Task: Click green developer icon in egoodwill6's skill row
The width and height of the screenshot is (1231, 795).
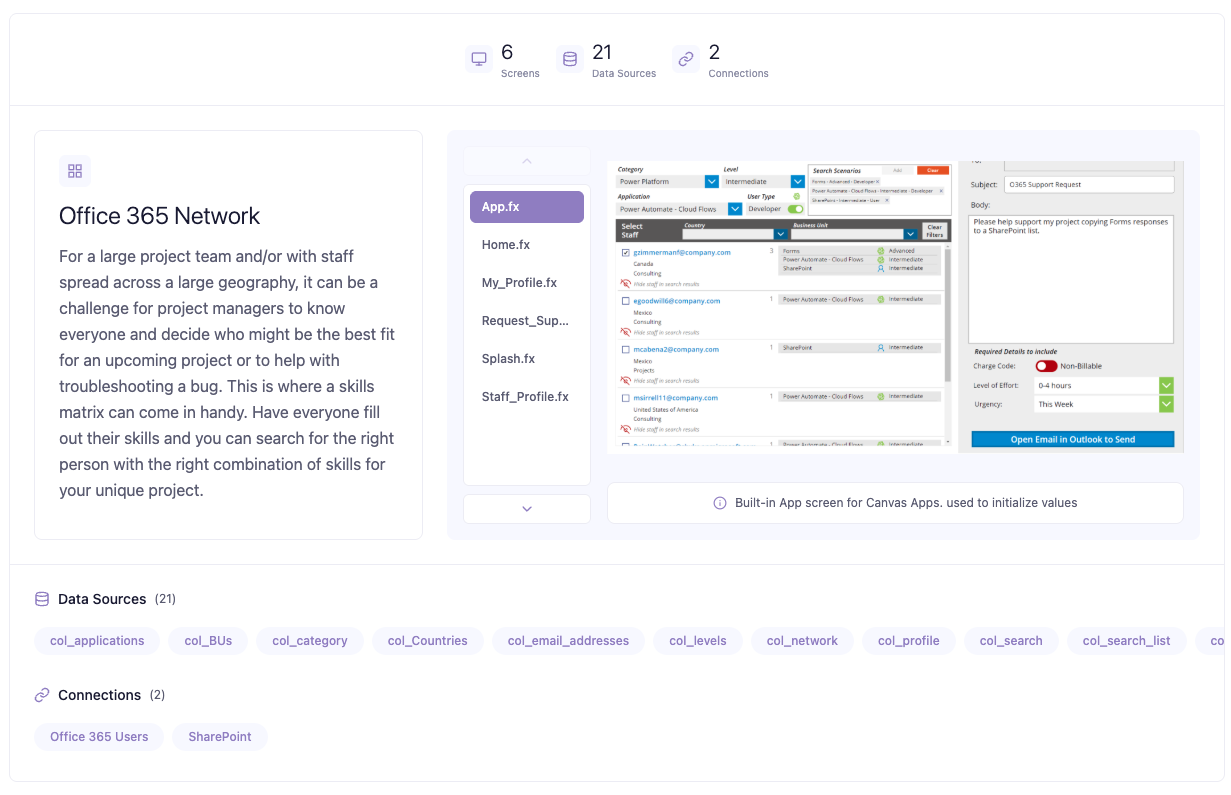Action: (881, 299)
